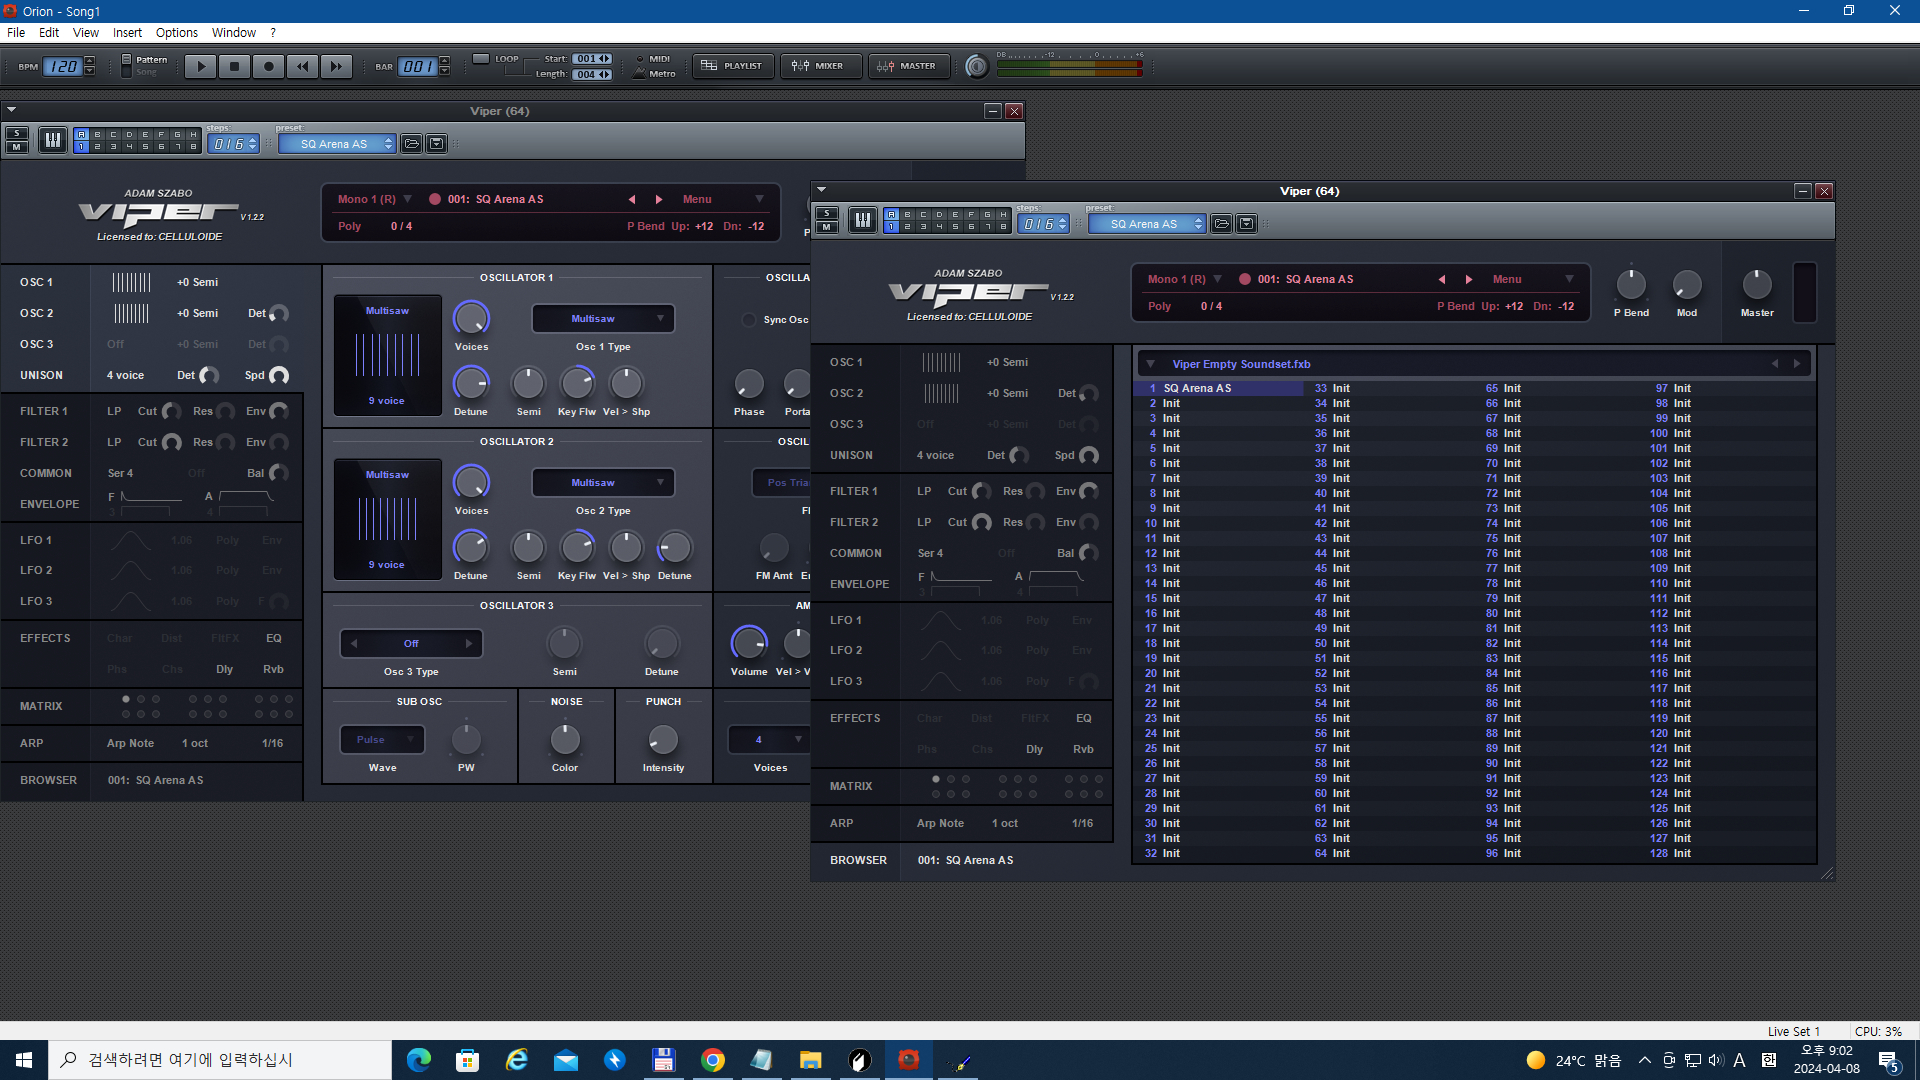The height and width of the screenshot is (1080, 1920).
Task: Open the SQ Arena AS preset dropdown in back Viper window
Action: (x=337, y=144)
